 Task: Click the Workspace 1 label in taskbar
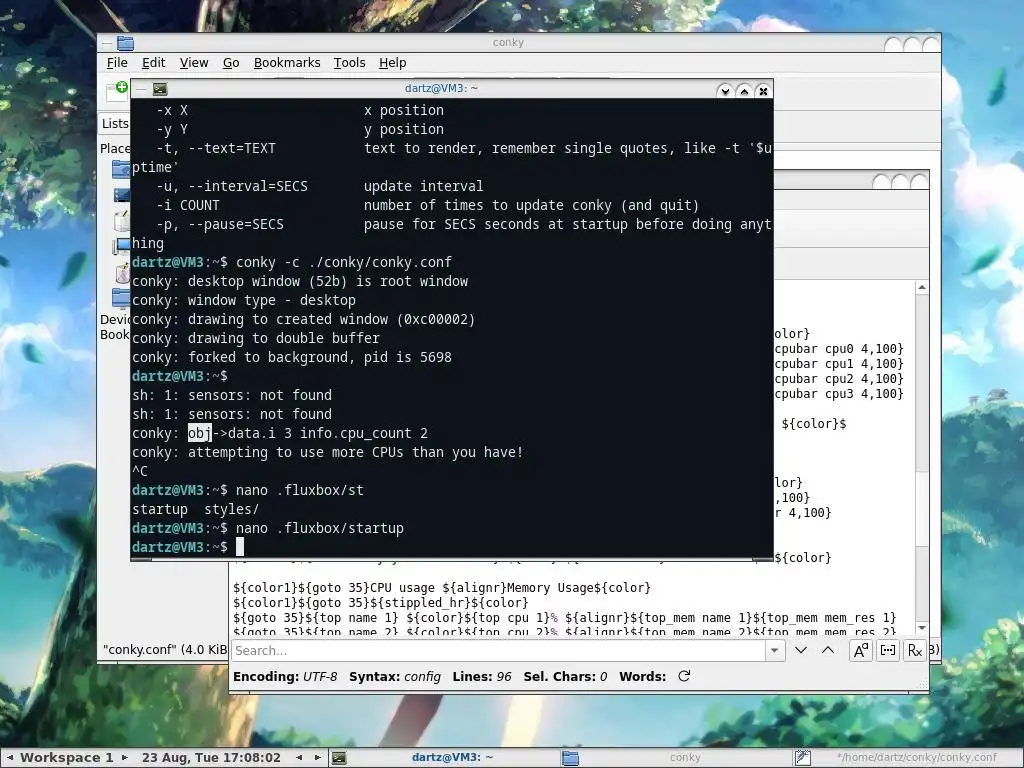(67, 758)
